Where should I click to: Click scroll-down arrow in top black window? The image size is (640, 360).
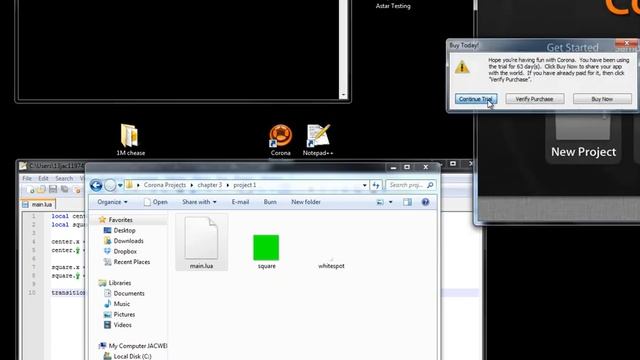343,95
